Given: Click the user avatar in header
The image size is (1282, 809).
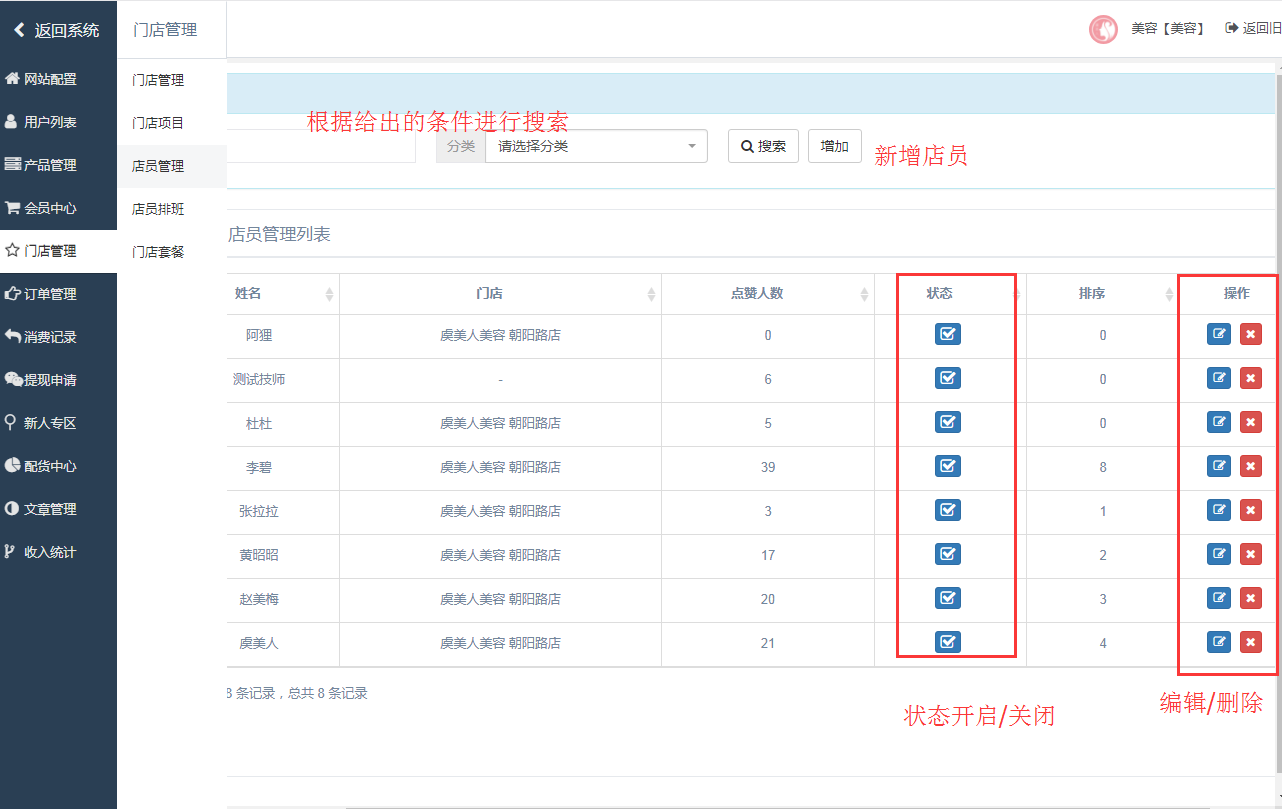Looking at the screenshot, I should (1102, 29).
